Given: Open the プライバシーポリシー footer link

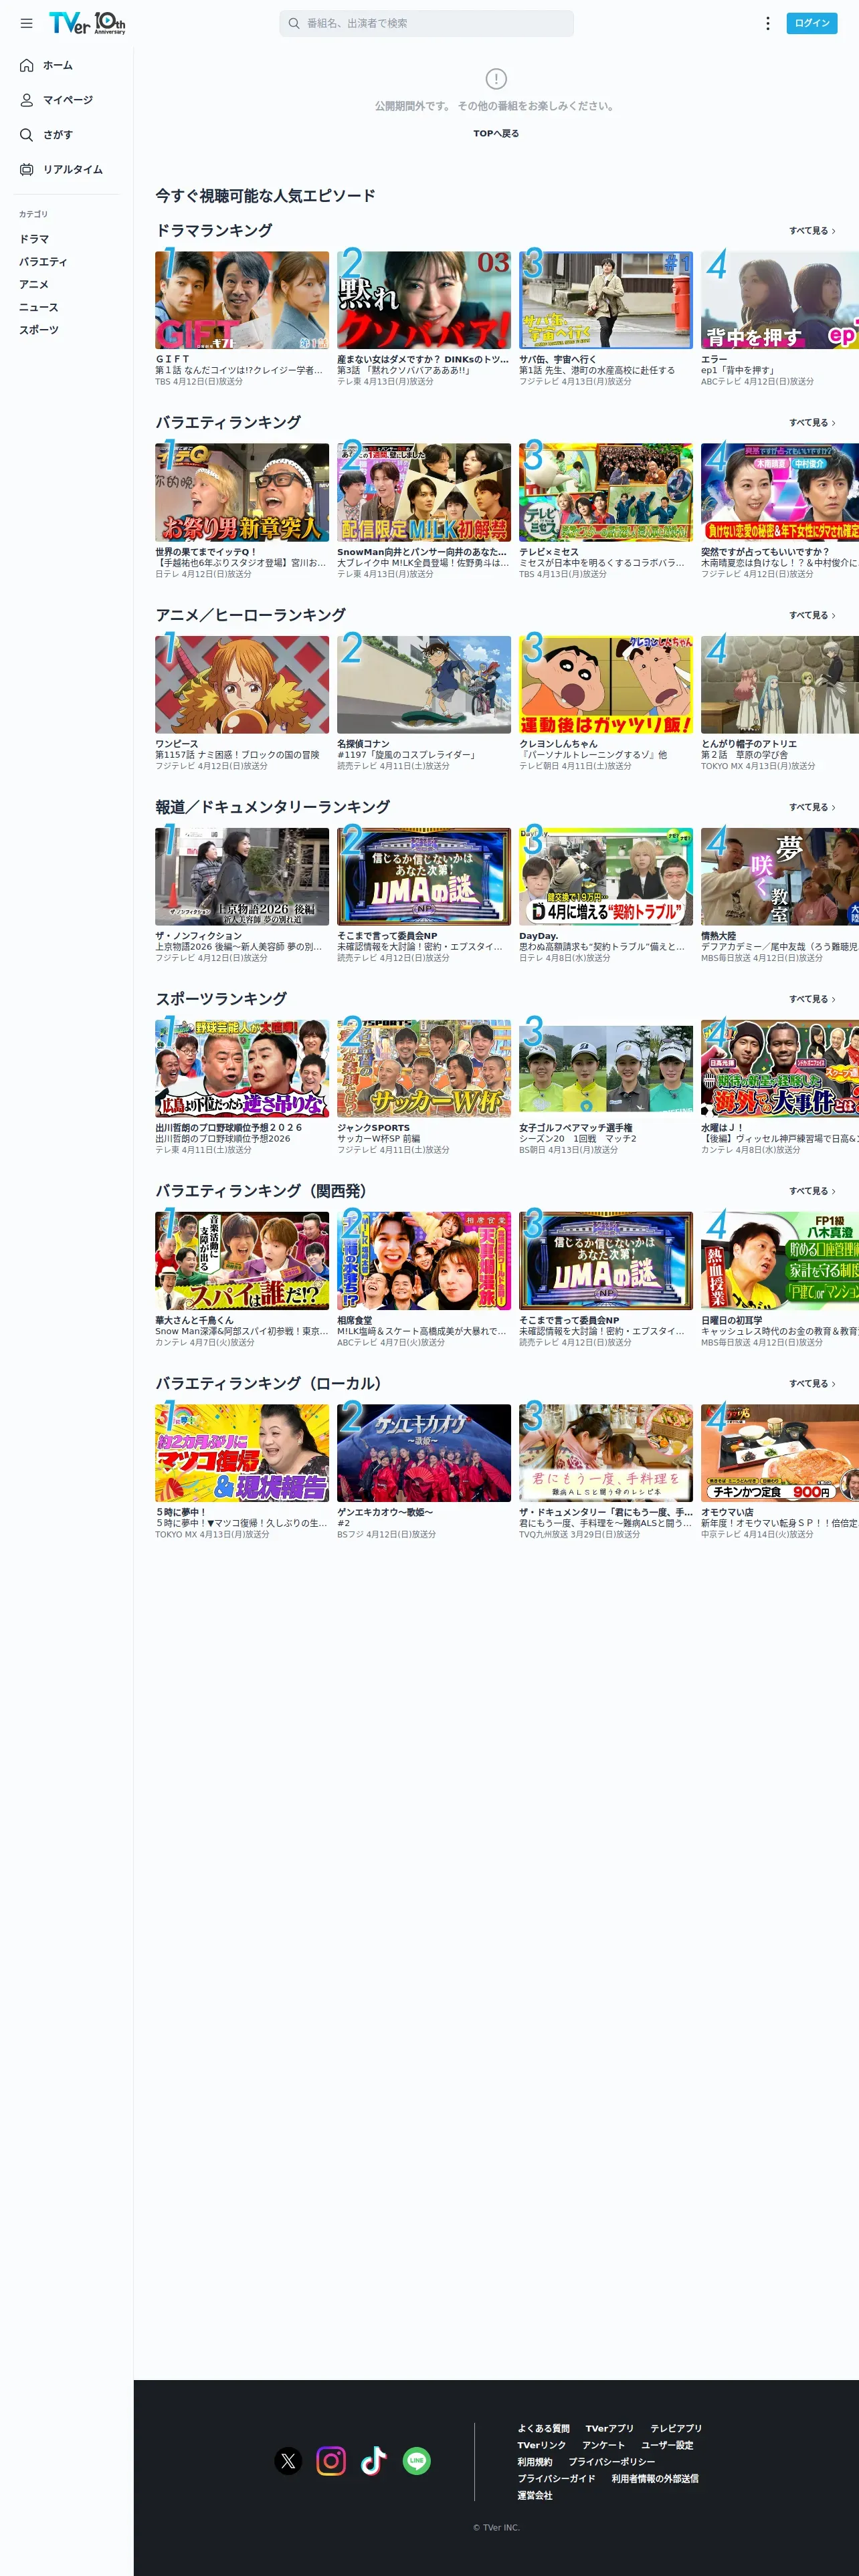Looking at the screenshot, I should [612, 2462].
